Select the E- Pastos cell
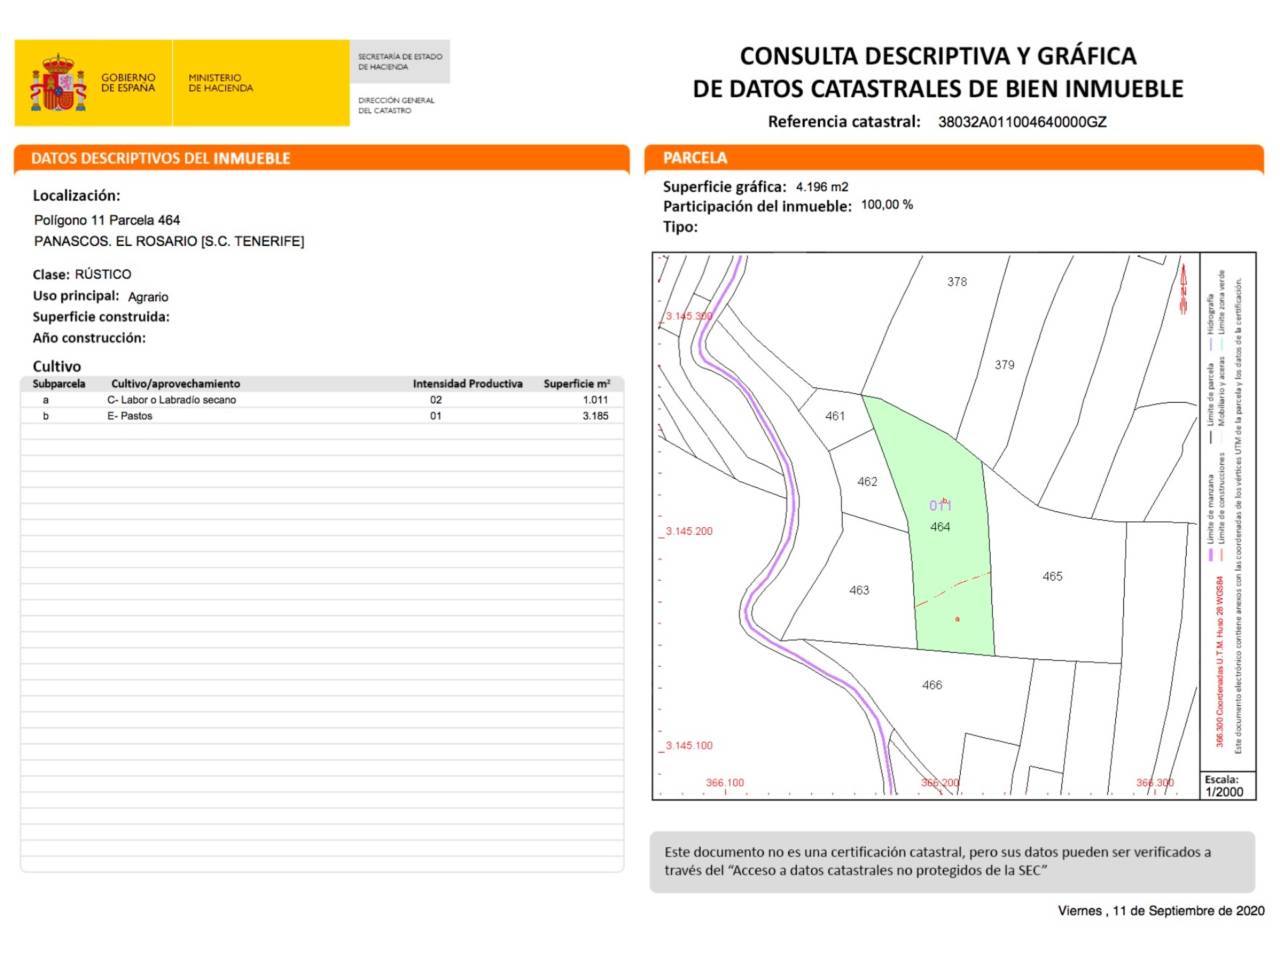The image size is (1280, 960). (130, 416)
